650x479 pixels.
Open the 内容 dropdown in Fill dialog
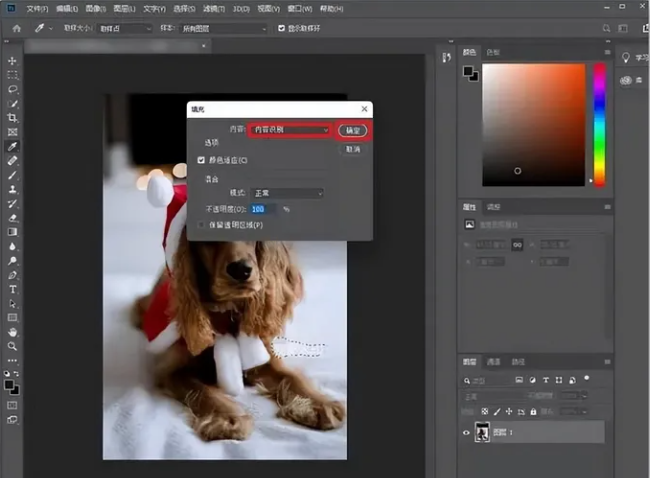click(289, 130)
